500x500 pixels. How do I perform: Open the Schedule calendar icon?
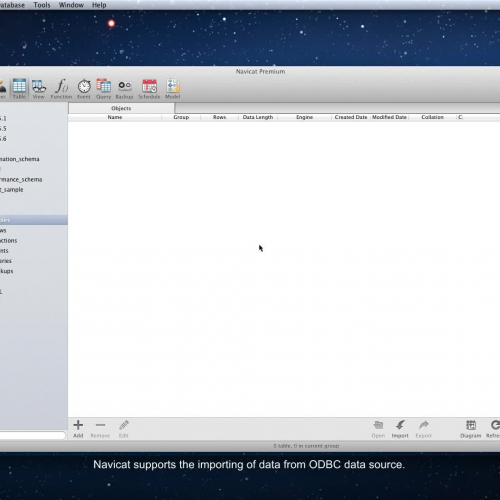pyautogui.click(x=149, y=89)
